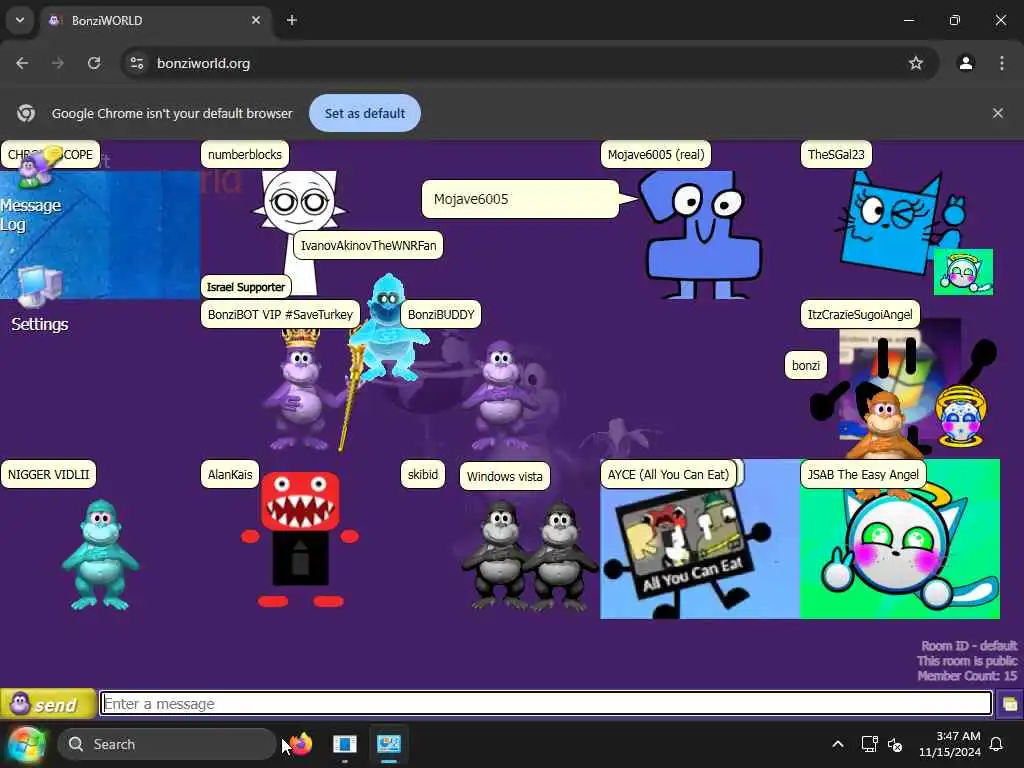This screenshot has width=1024, height=768.
Task: Click the orange bonzi gorilla avatar
Action: click(x=886, y=424)
